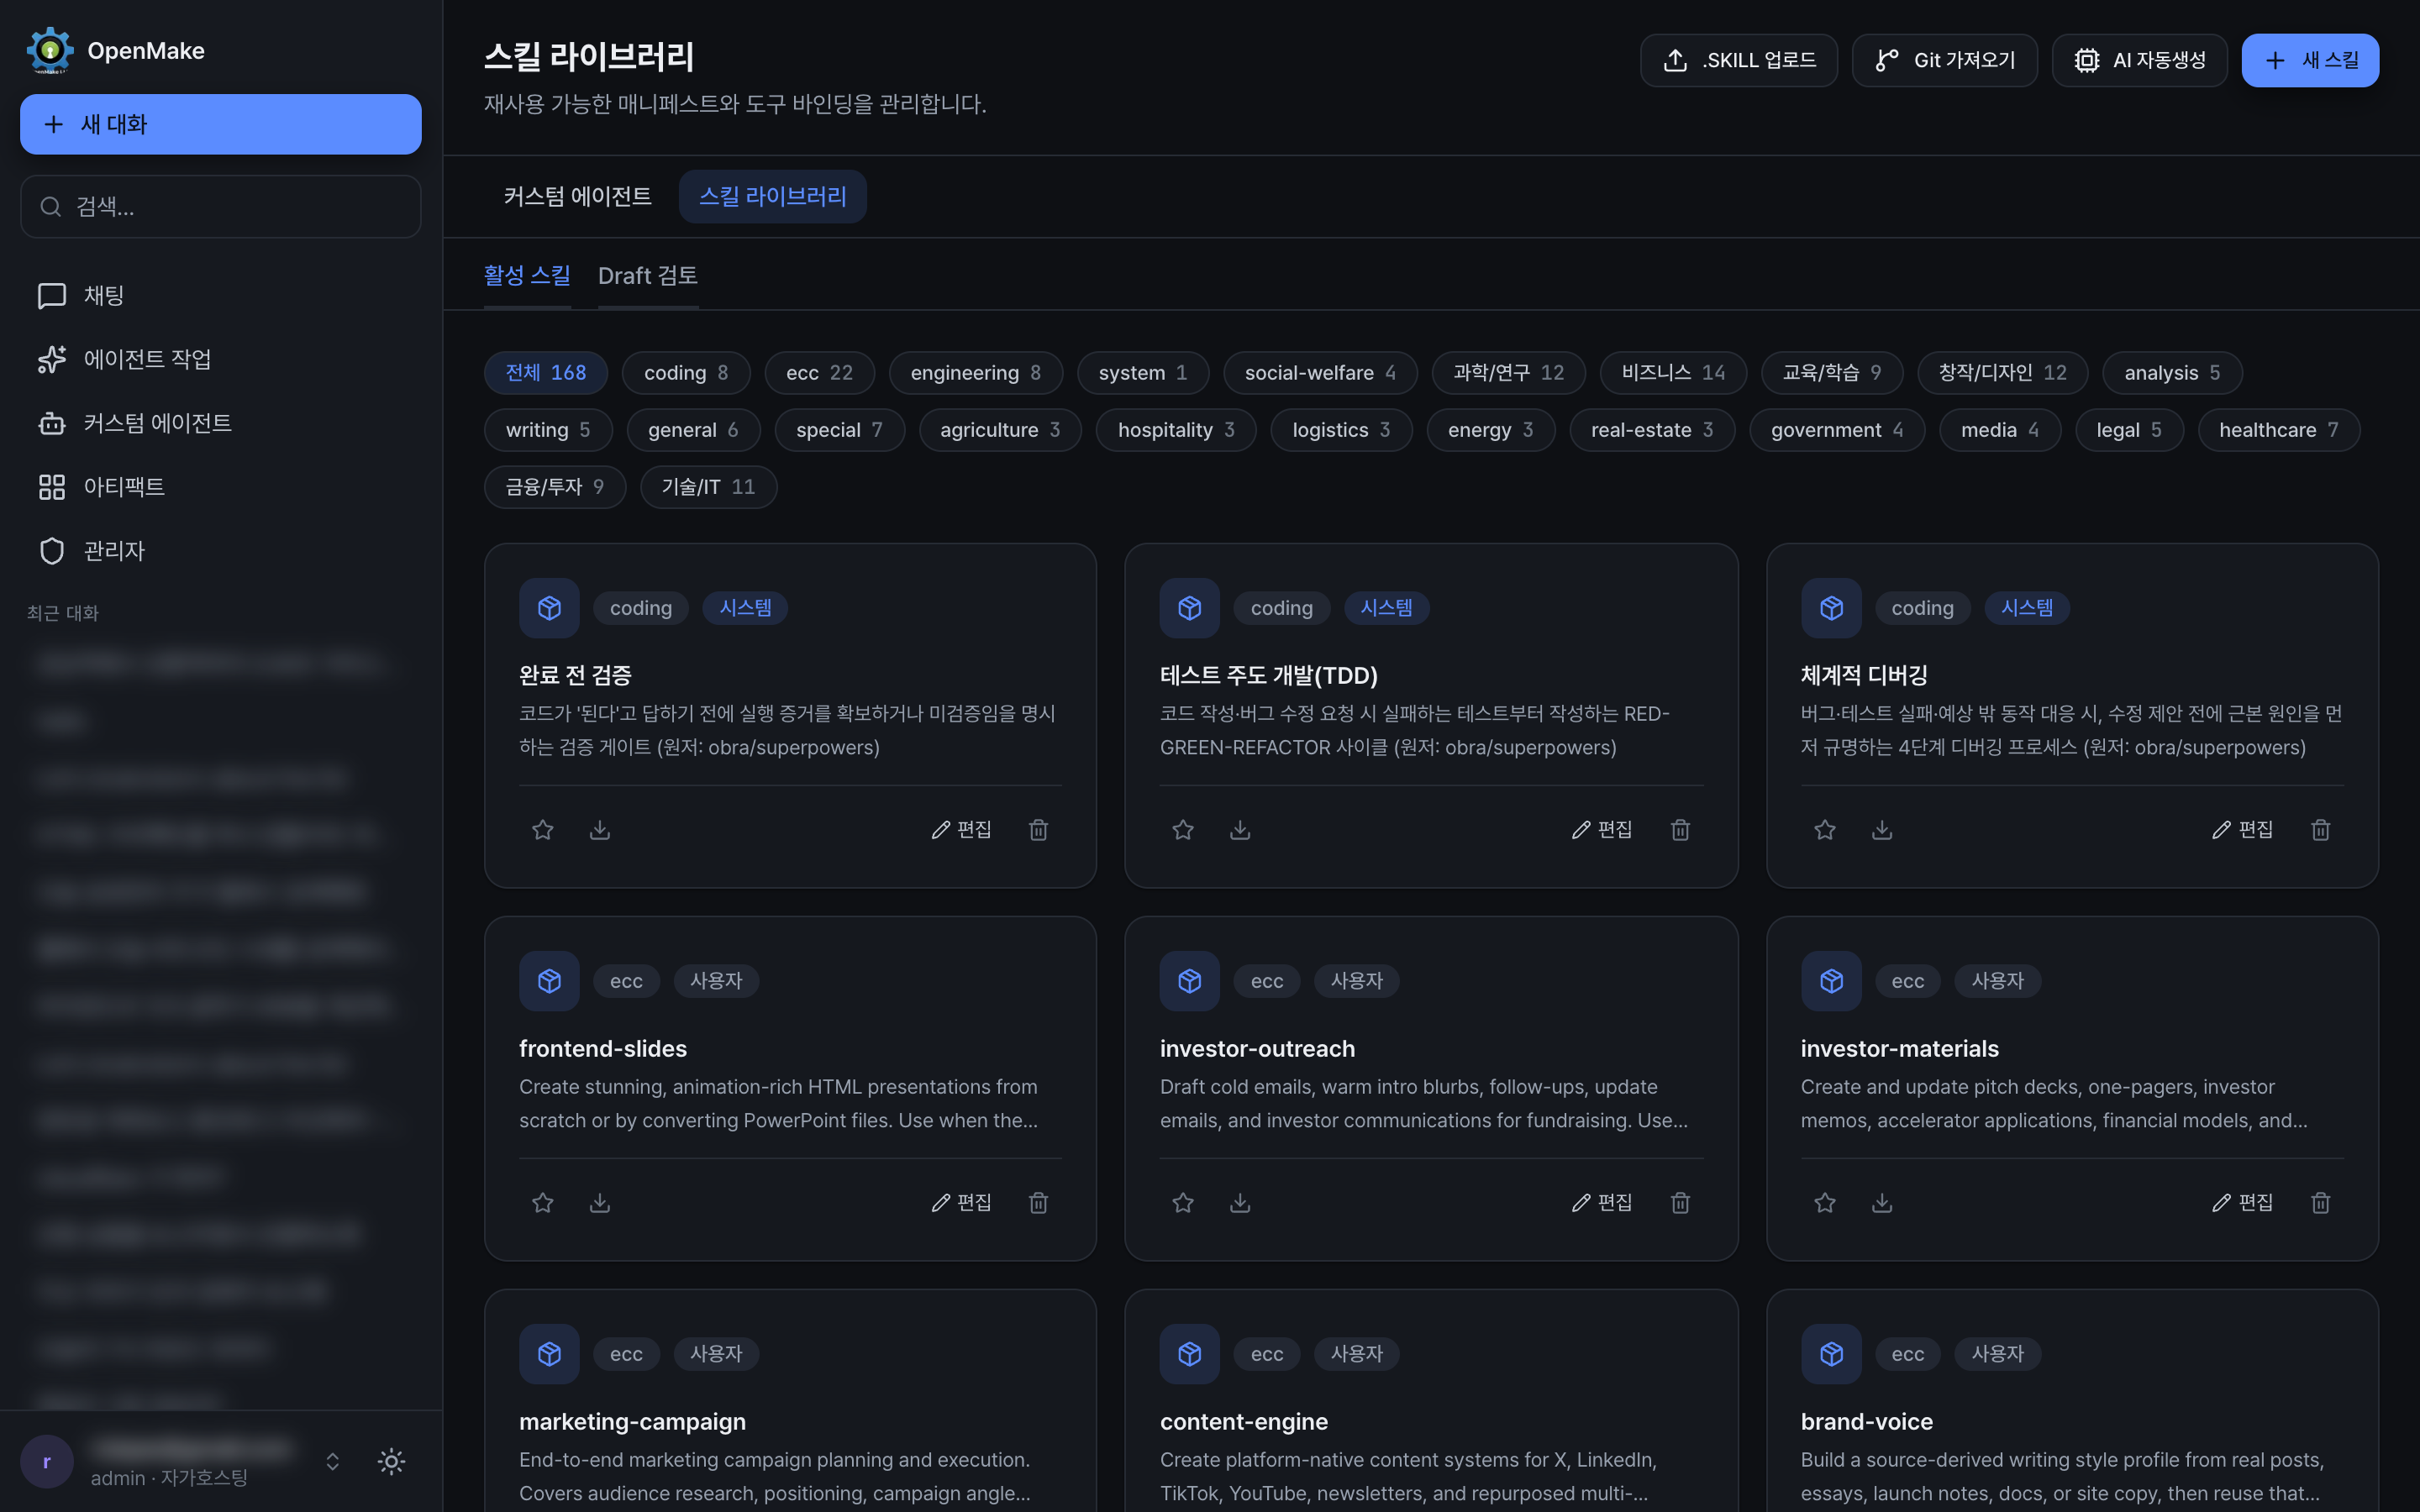Star the investor-outreach skill
This screenshot has width=2420, height=1512.
point(1183,1202)
